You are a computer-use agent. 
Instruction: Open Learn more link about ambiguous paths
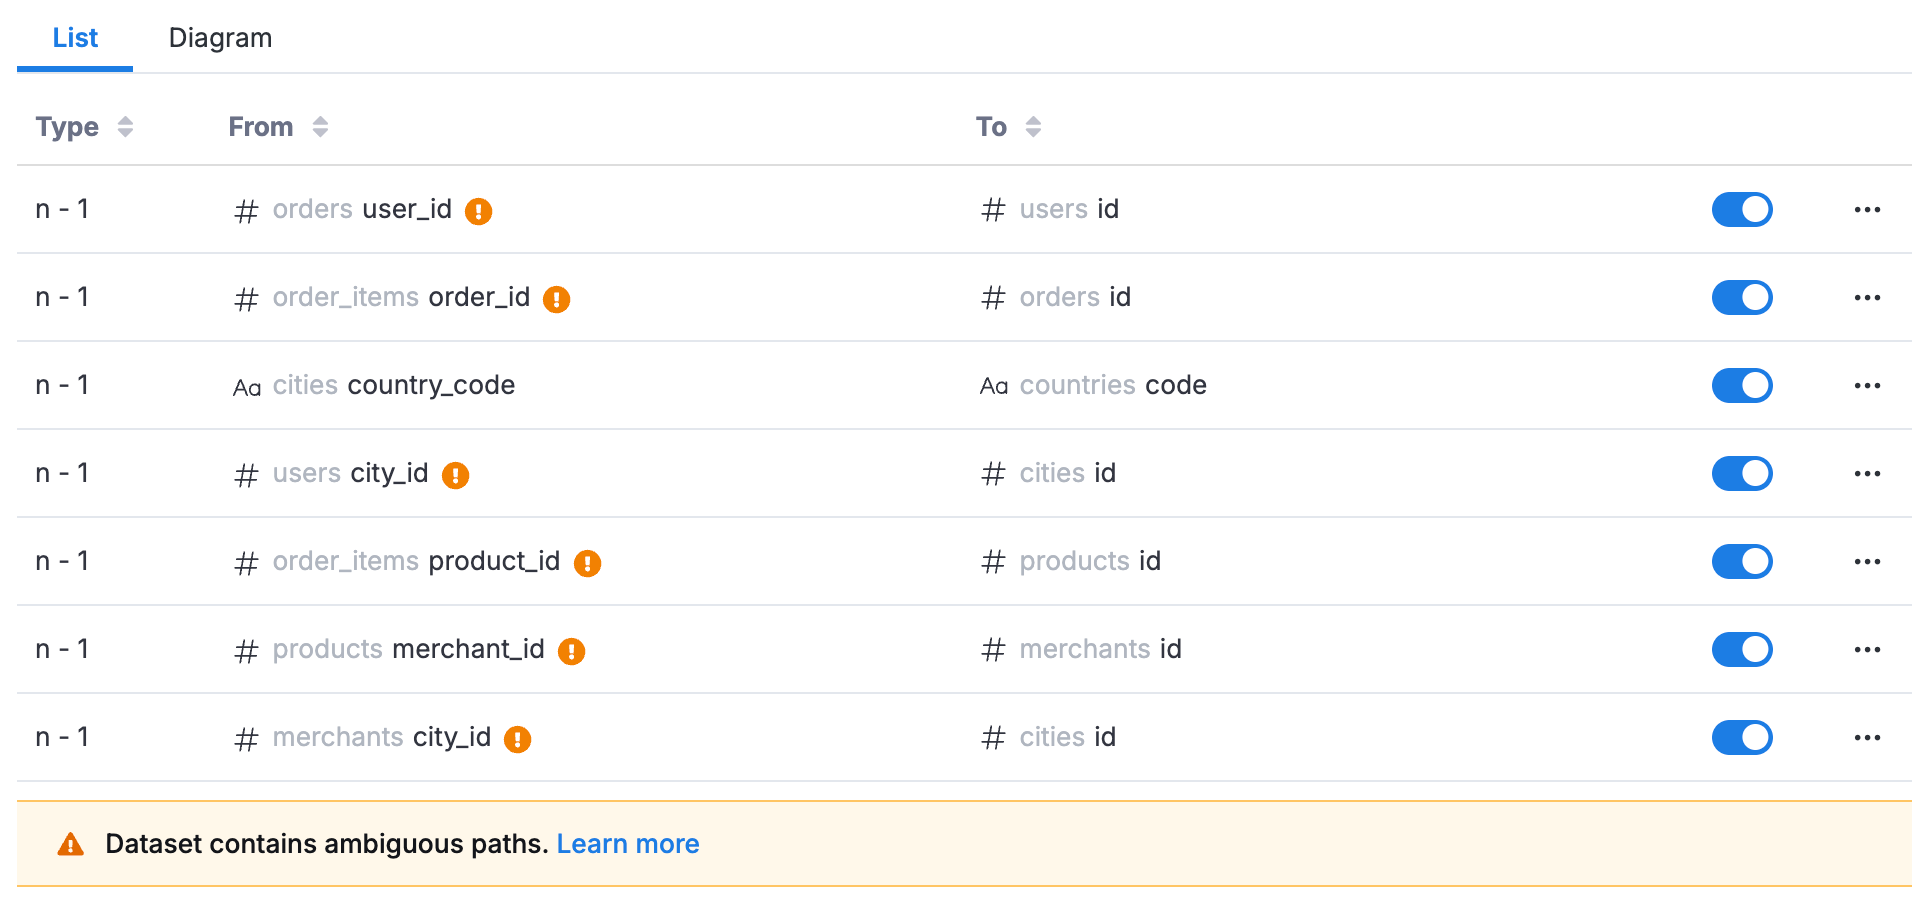coord(628,844)
